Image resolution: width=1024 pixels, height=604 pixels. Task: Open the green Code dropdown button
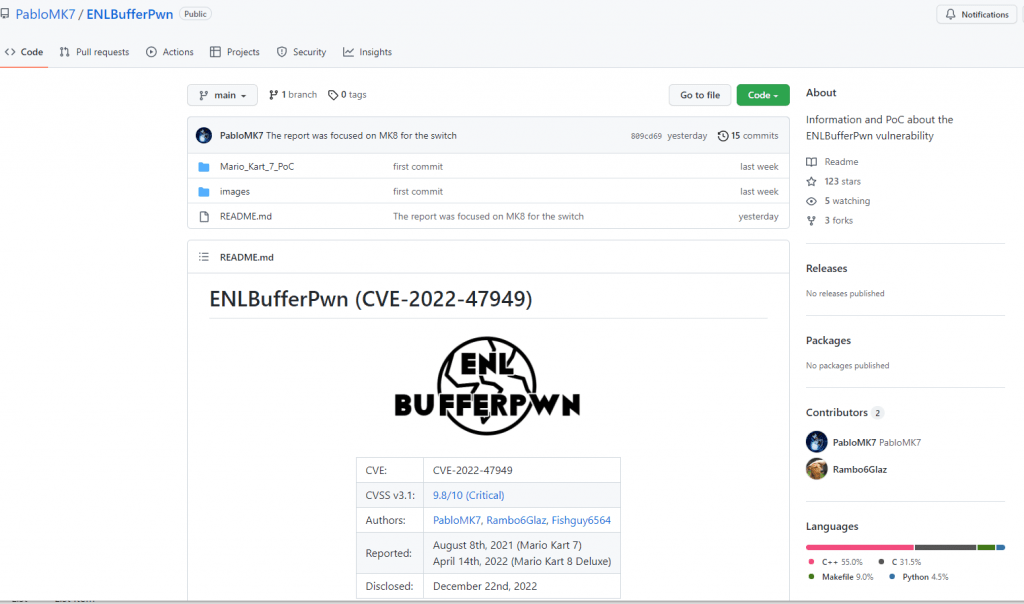tap(763, 95)
